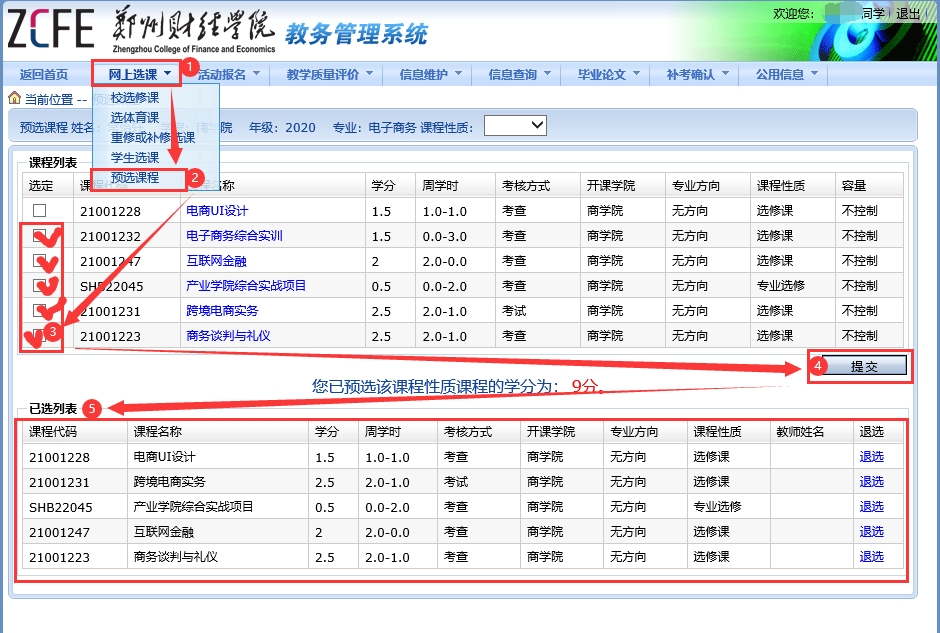This screenshot has width=940, height=633.
Task: Click 电商UI设计 name in 已选列表
Action: (x=164, y=457)
